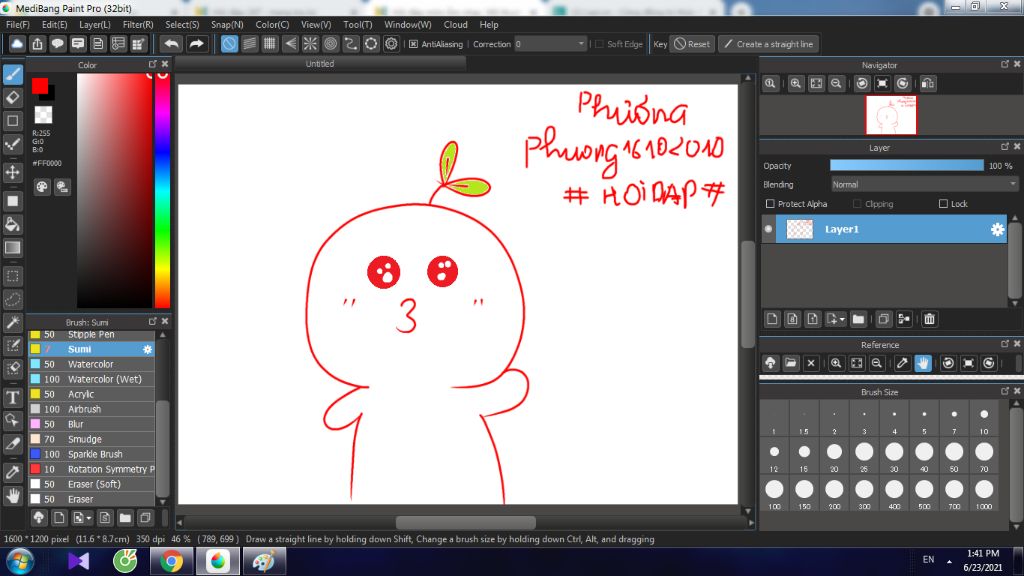Select the Gradient tool
1024x576 pixels.
point(12,248)
